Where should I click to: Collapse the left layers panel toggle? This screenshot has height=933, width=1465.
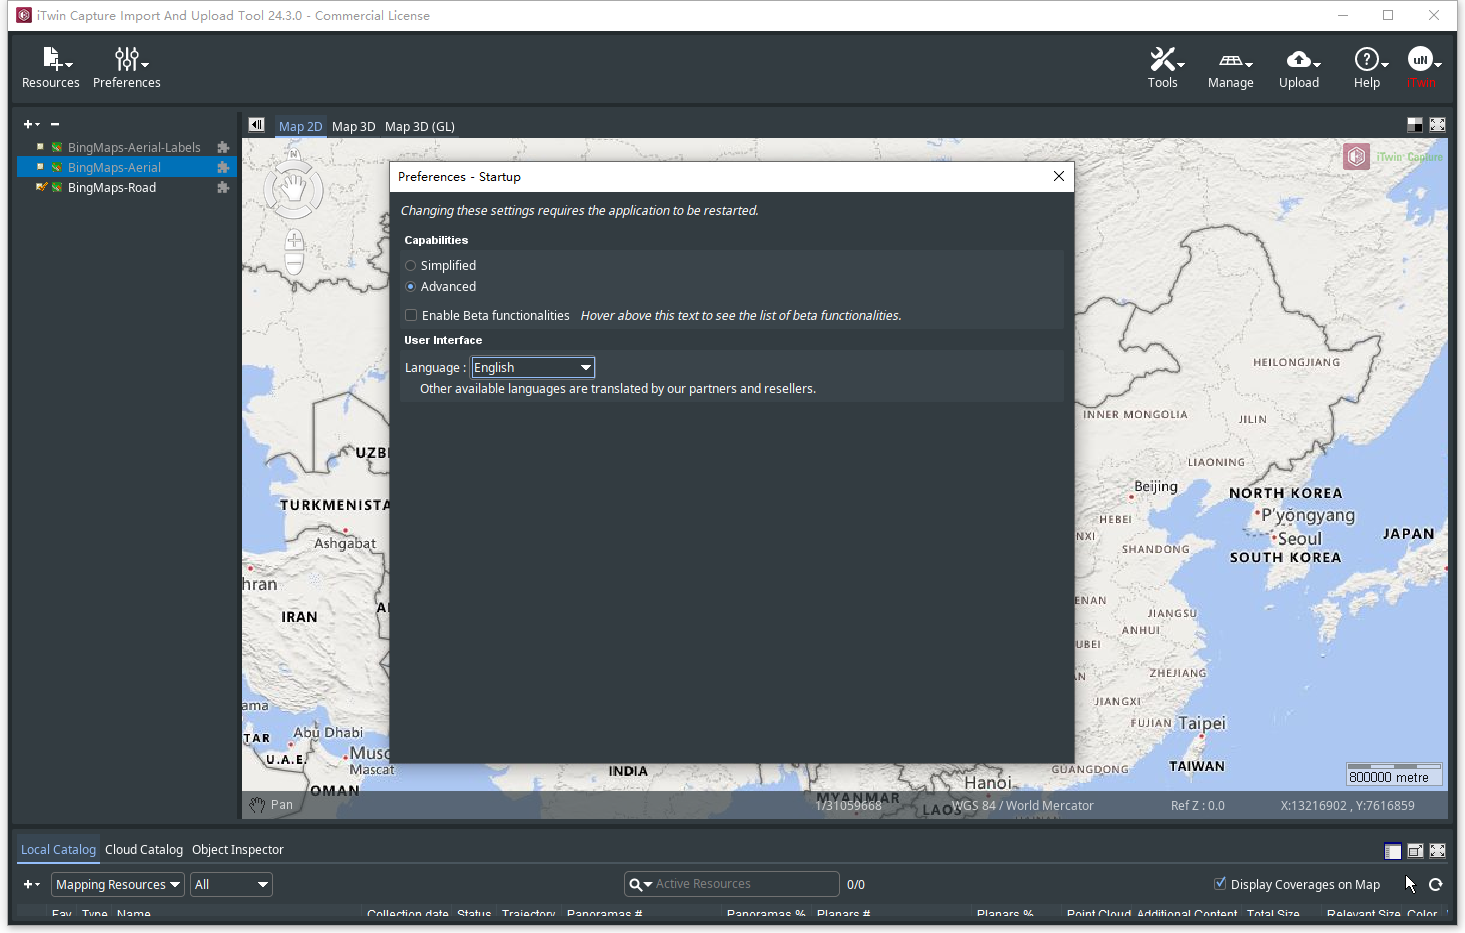point(256,125)
